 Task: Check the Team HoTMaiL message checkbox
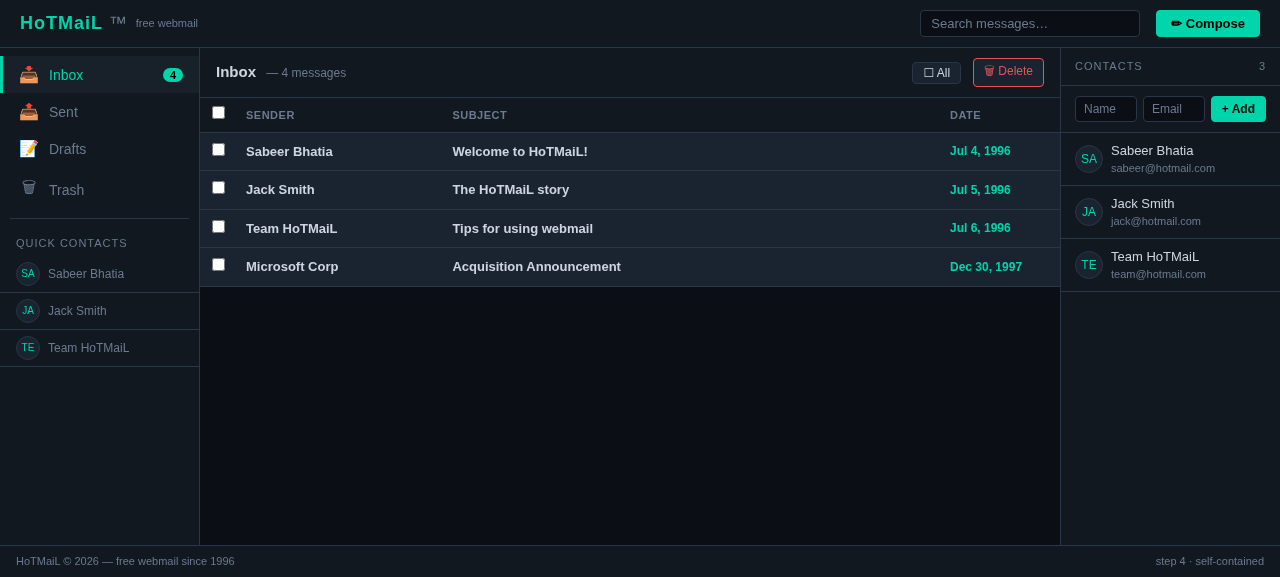219,227
